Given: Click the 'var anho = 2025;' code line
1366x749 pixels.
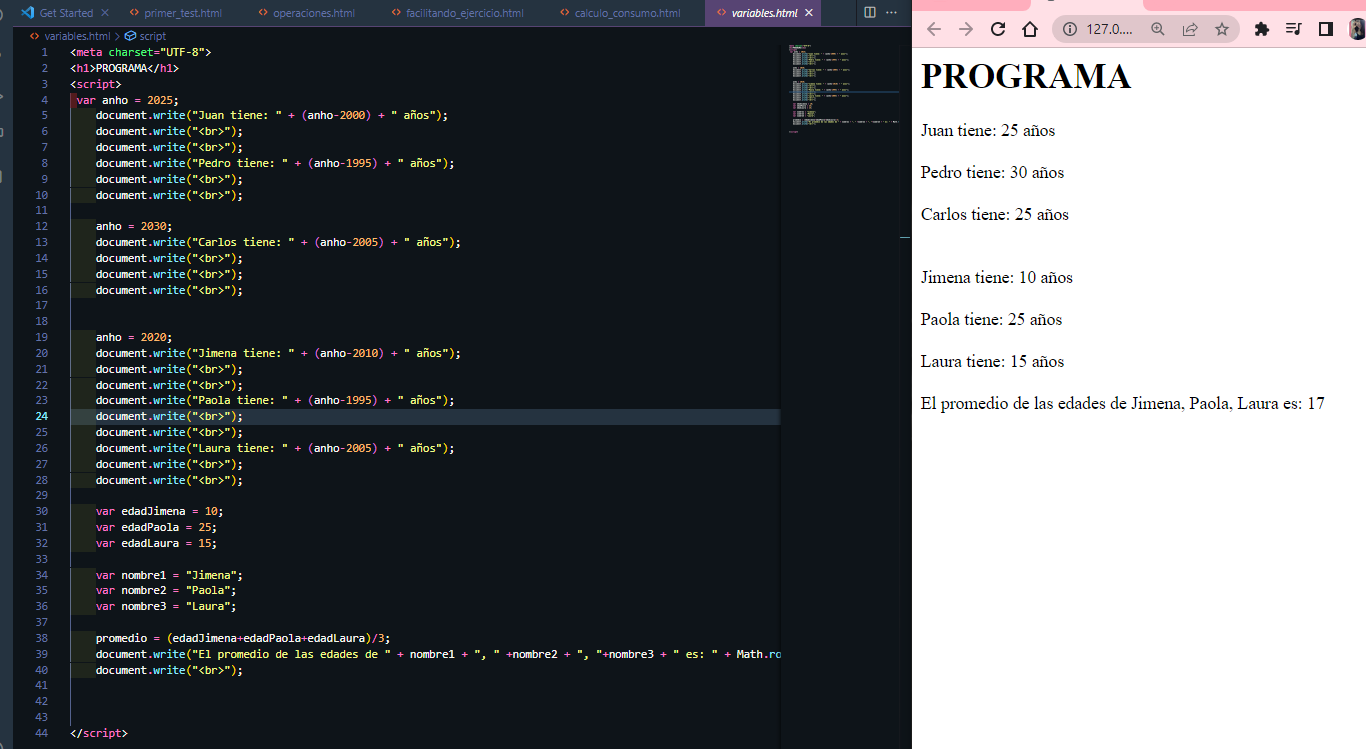Looking at the screenshot, I should (x=127, y=99).
